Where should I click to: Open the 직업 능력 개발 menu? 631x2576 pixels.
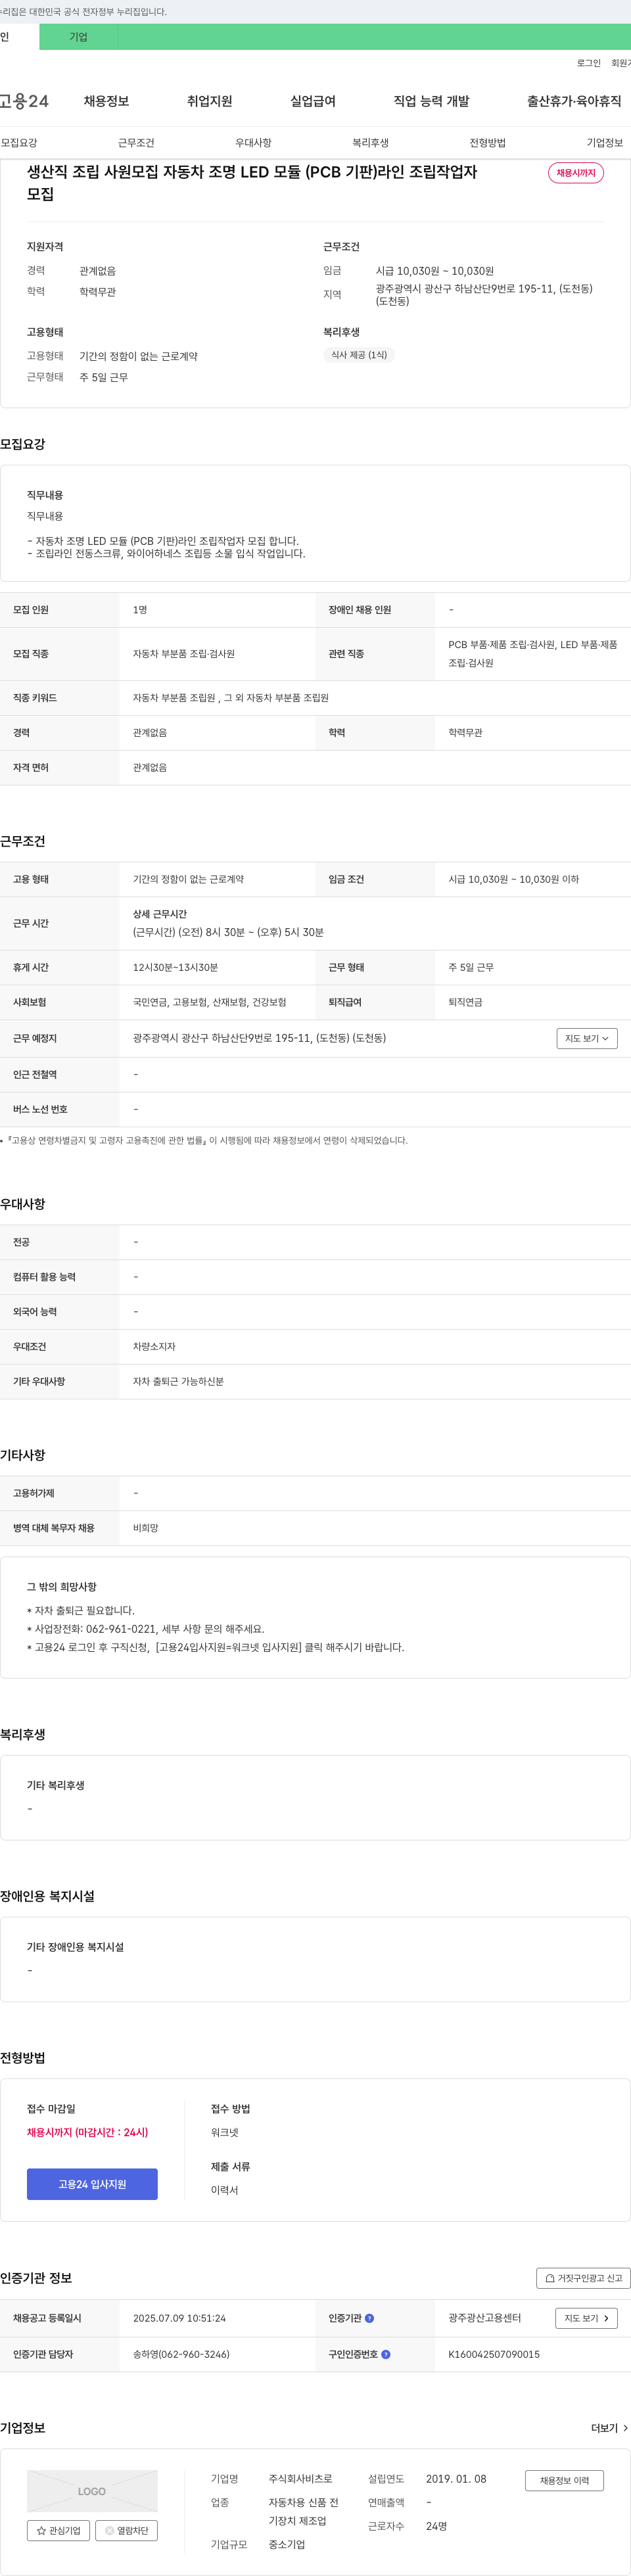click(431, 101)
